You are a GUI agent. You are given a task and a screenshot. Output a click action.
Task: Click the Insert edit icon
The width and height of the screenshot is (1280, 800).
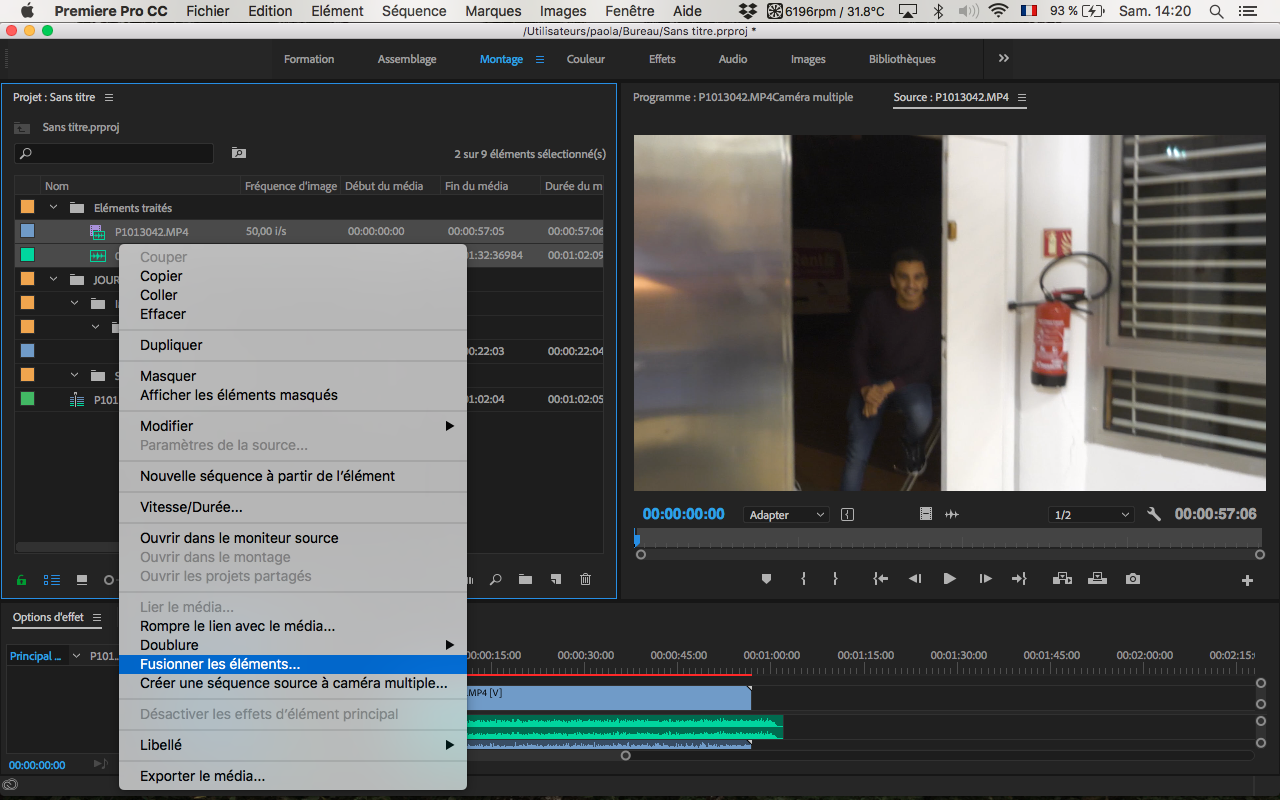pos(1062,579)
